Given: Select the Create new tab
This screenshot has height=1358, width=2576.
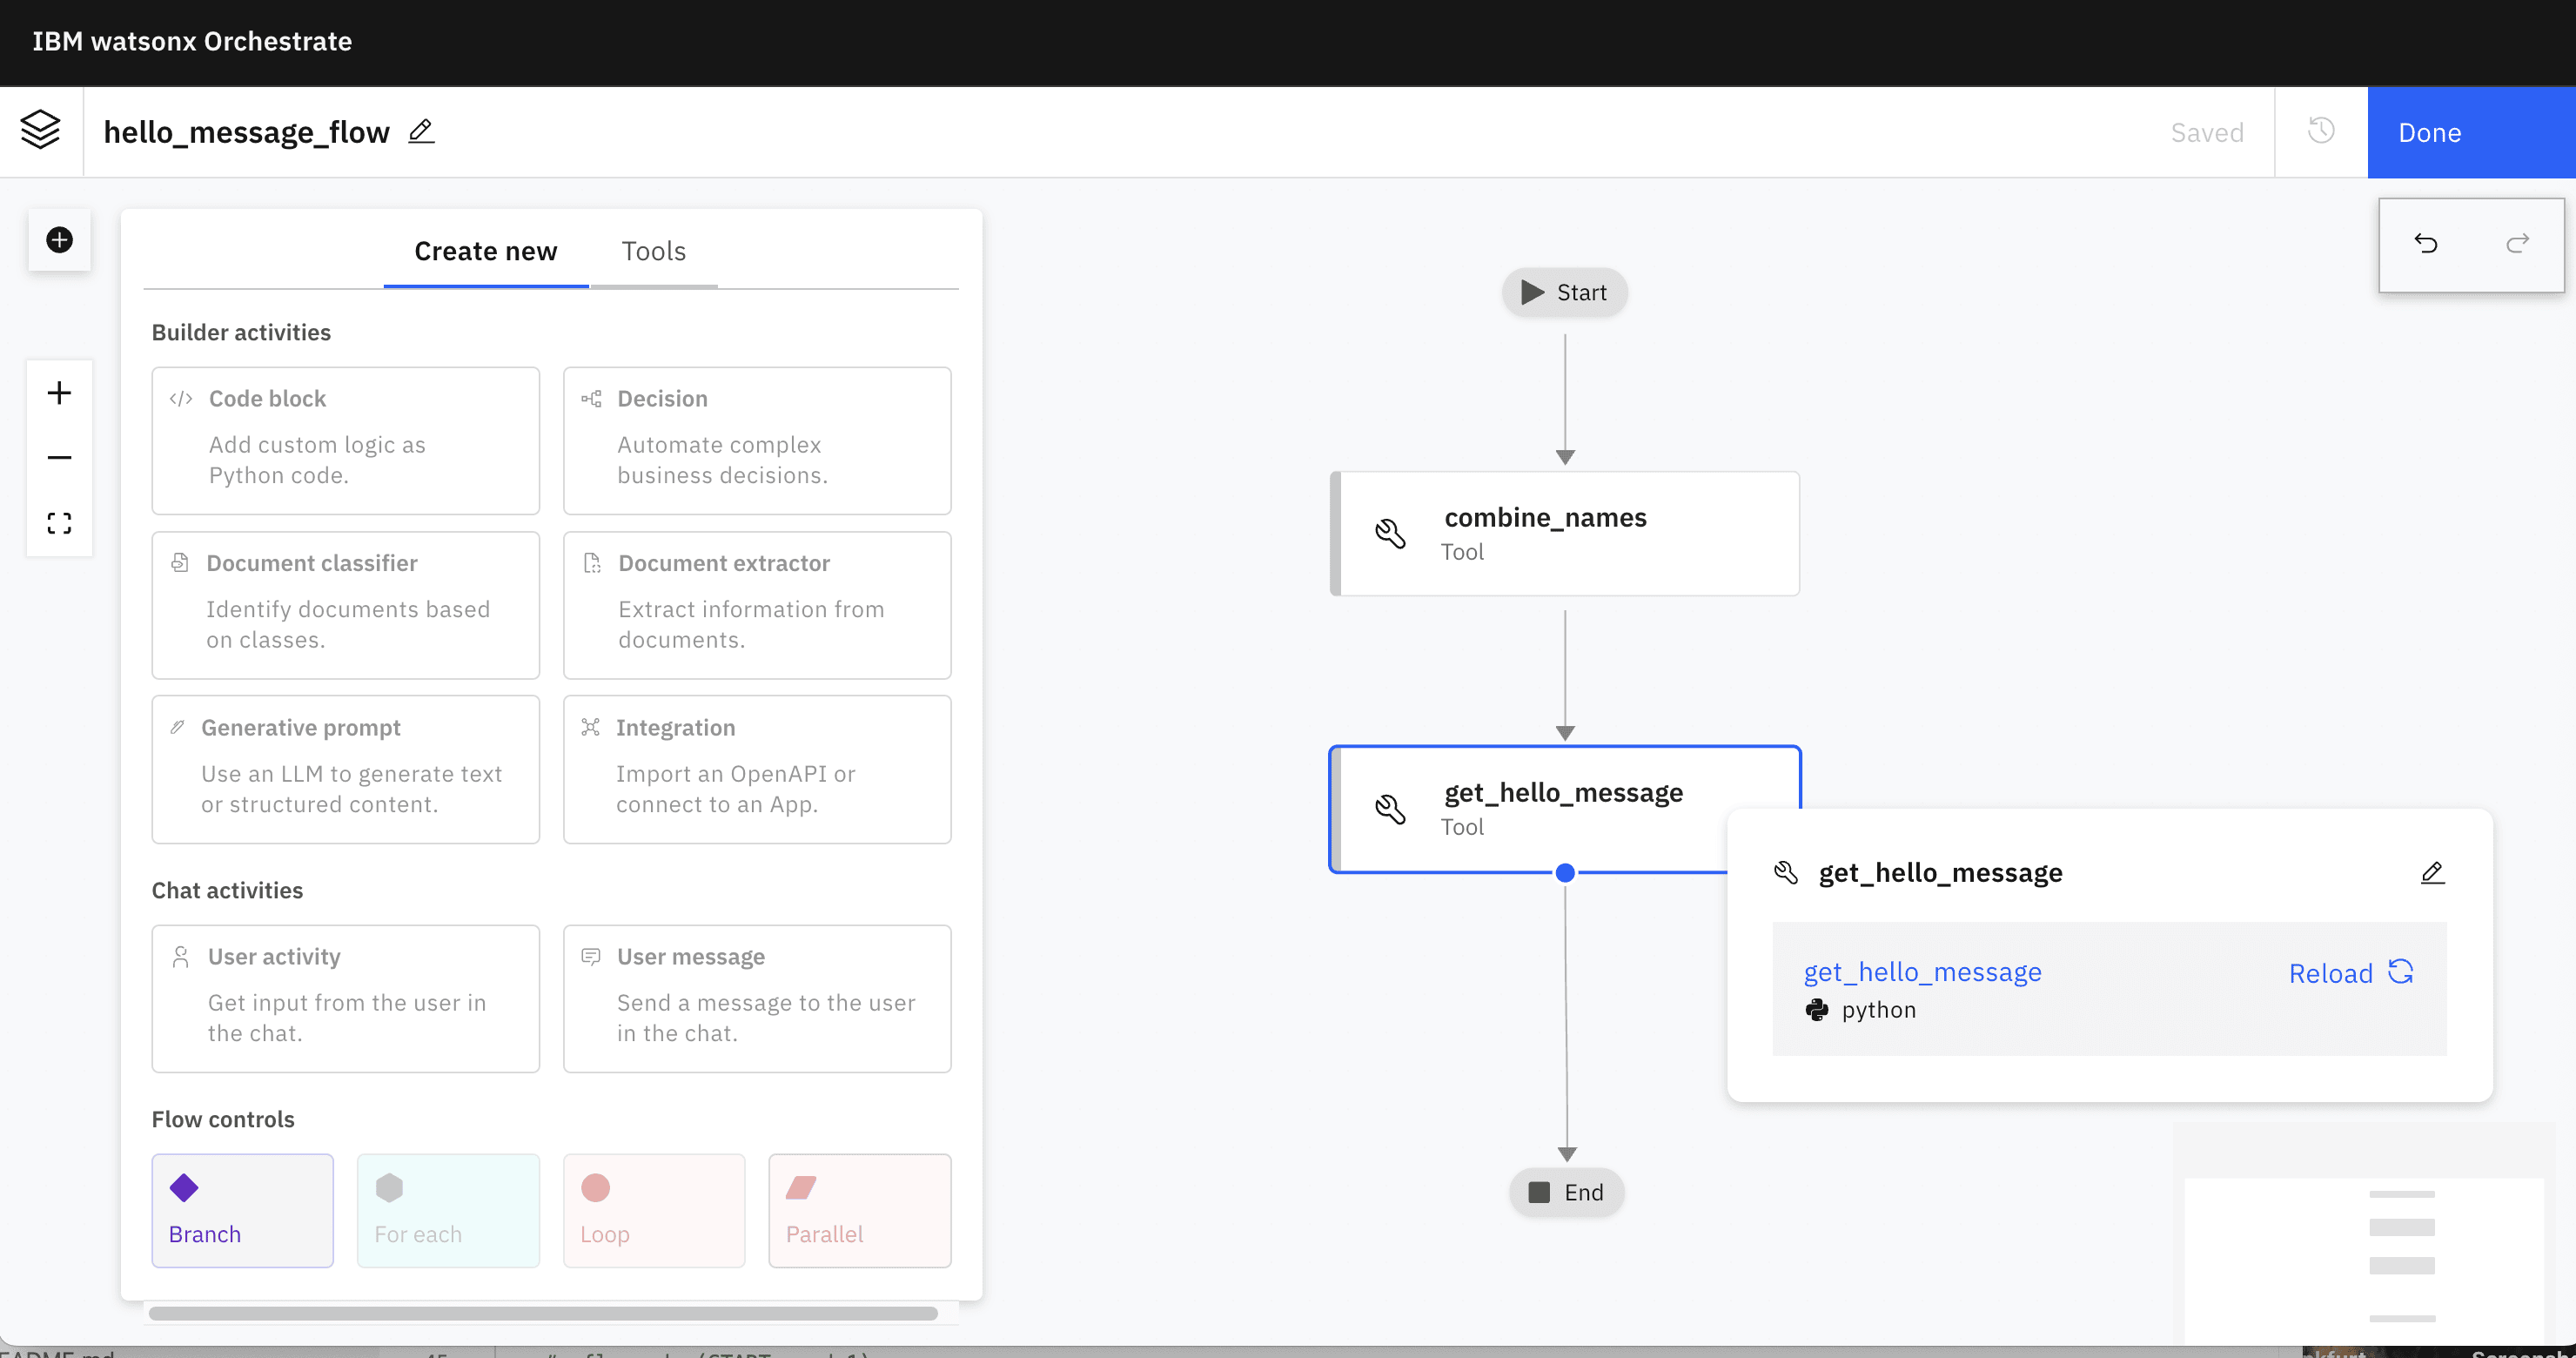Looking at the screenshot, I should [485, 251].
